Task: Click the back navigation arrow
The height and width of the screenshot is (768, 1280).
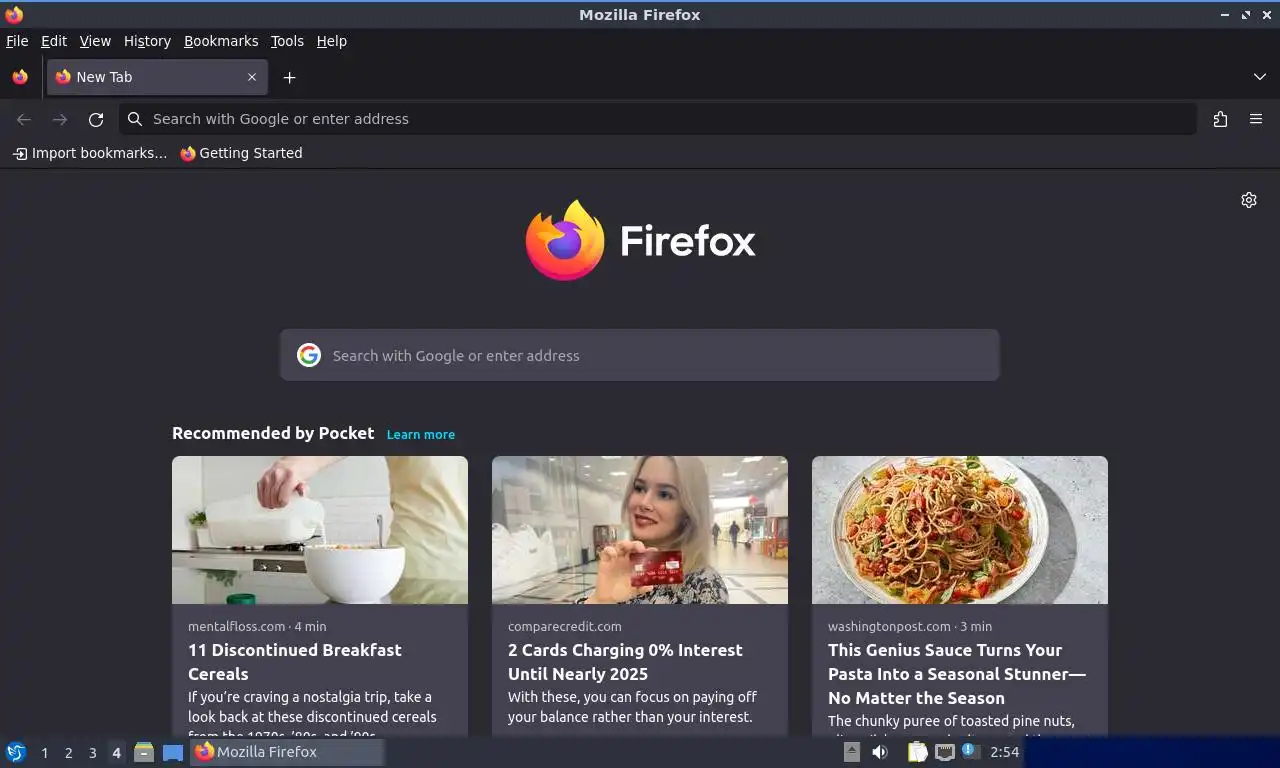Action: [x=24, y=119]
